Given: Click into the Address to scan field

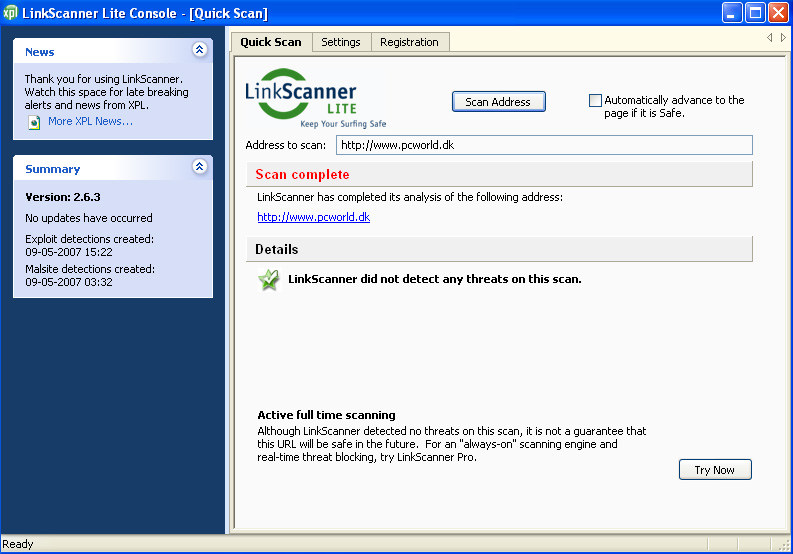Looking at the screenshot, I should [x=543, y=145].
